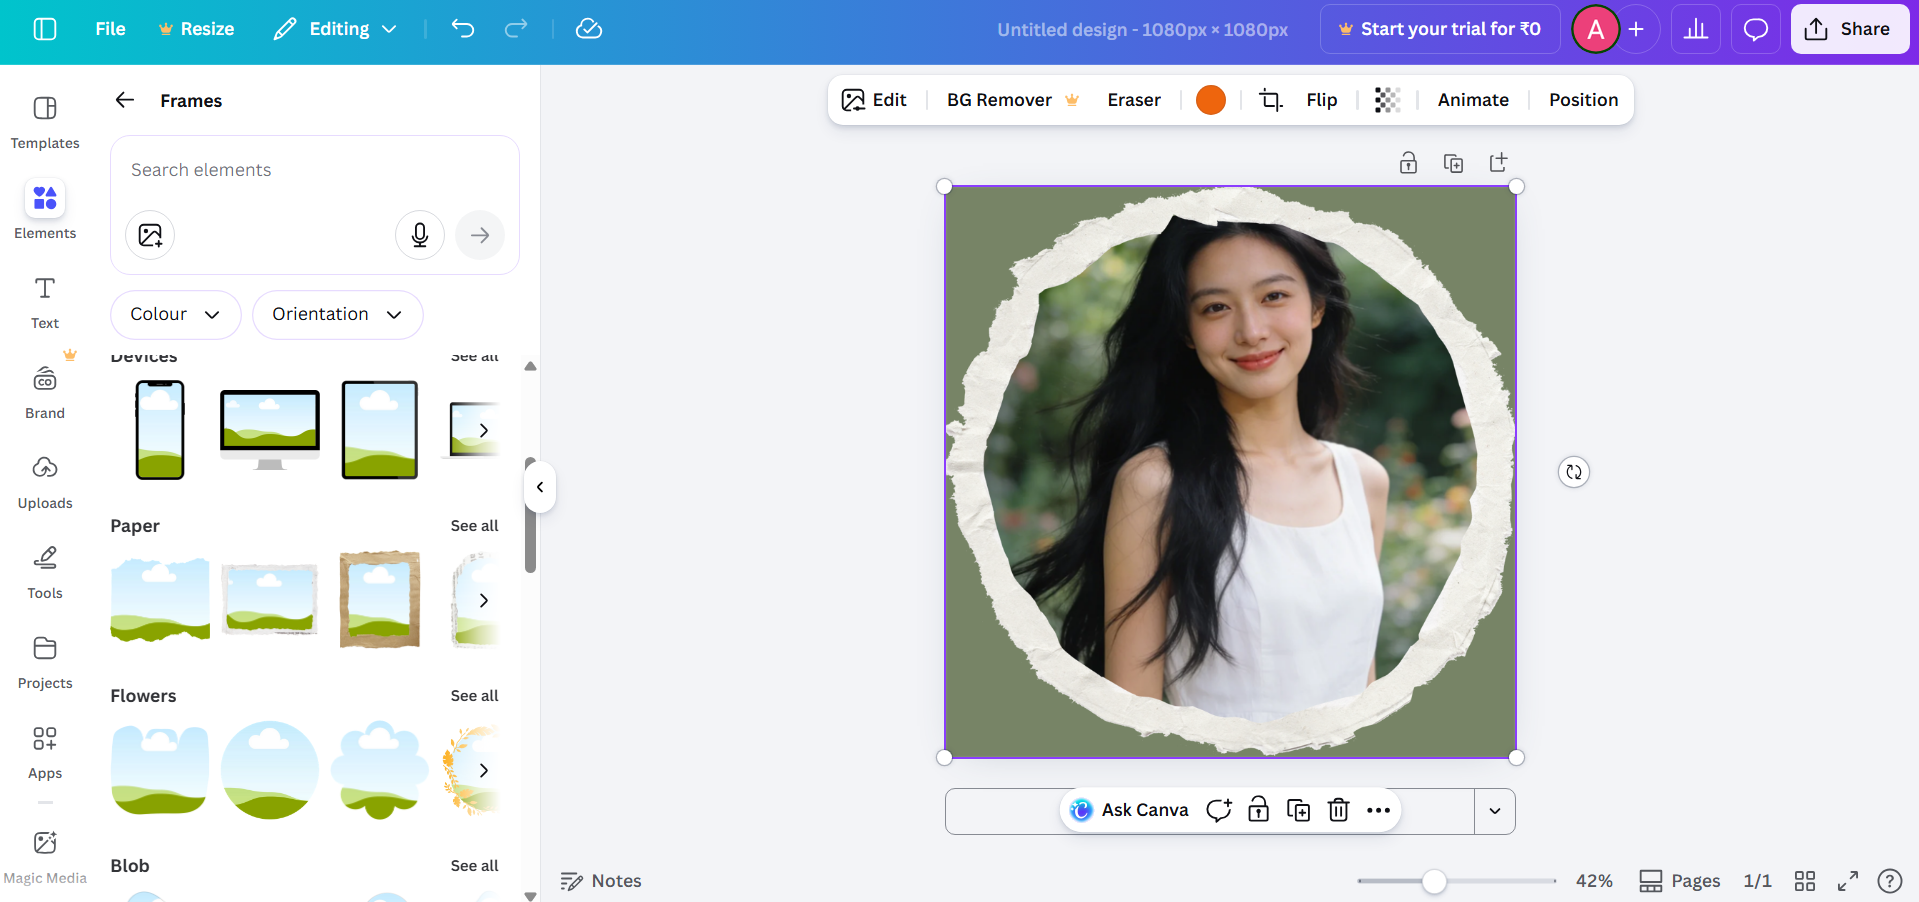Viewport: 1919px width, 902px height.
Task: Open the Editing mode dropdown
Action: 336,29
